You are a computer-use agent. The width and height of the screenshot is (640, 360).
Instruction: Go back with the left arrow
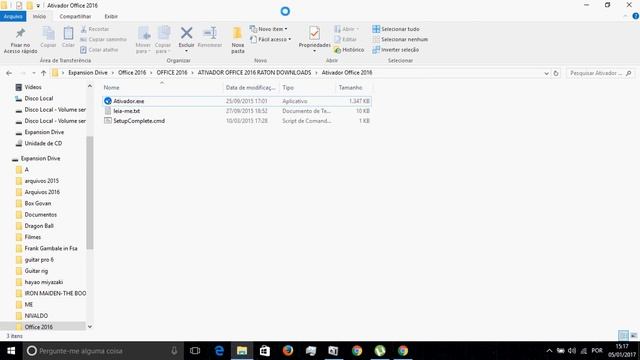click(9, 73)
